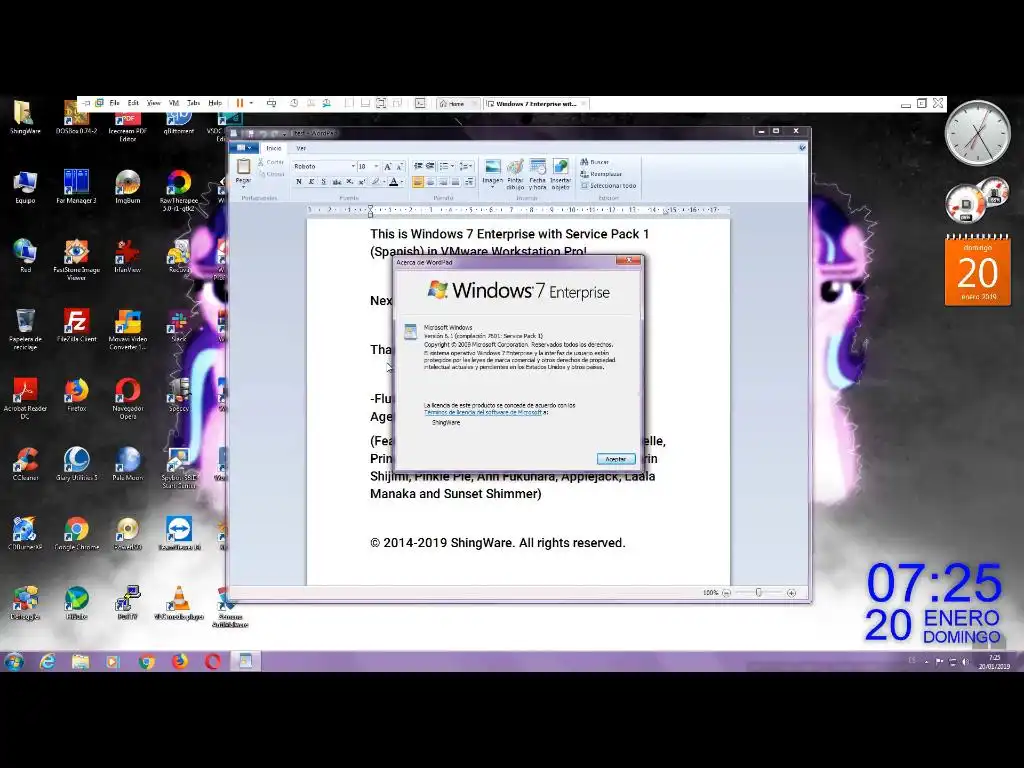The height and width of the screenshot is (768, 1024).
Task: Toggle subscript formatting
Action: (349, 182)
